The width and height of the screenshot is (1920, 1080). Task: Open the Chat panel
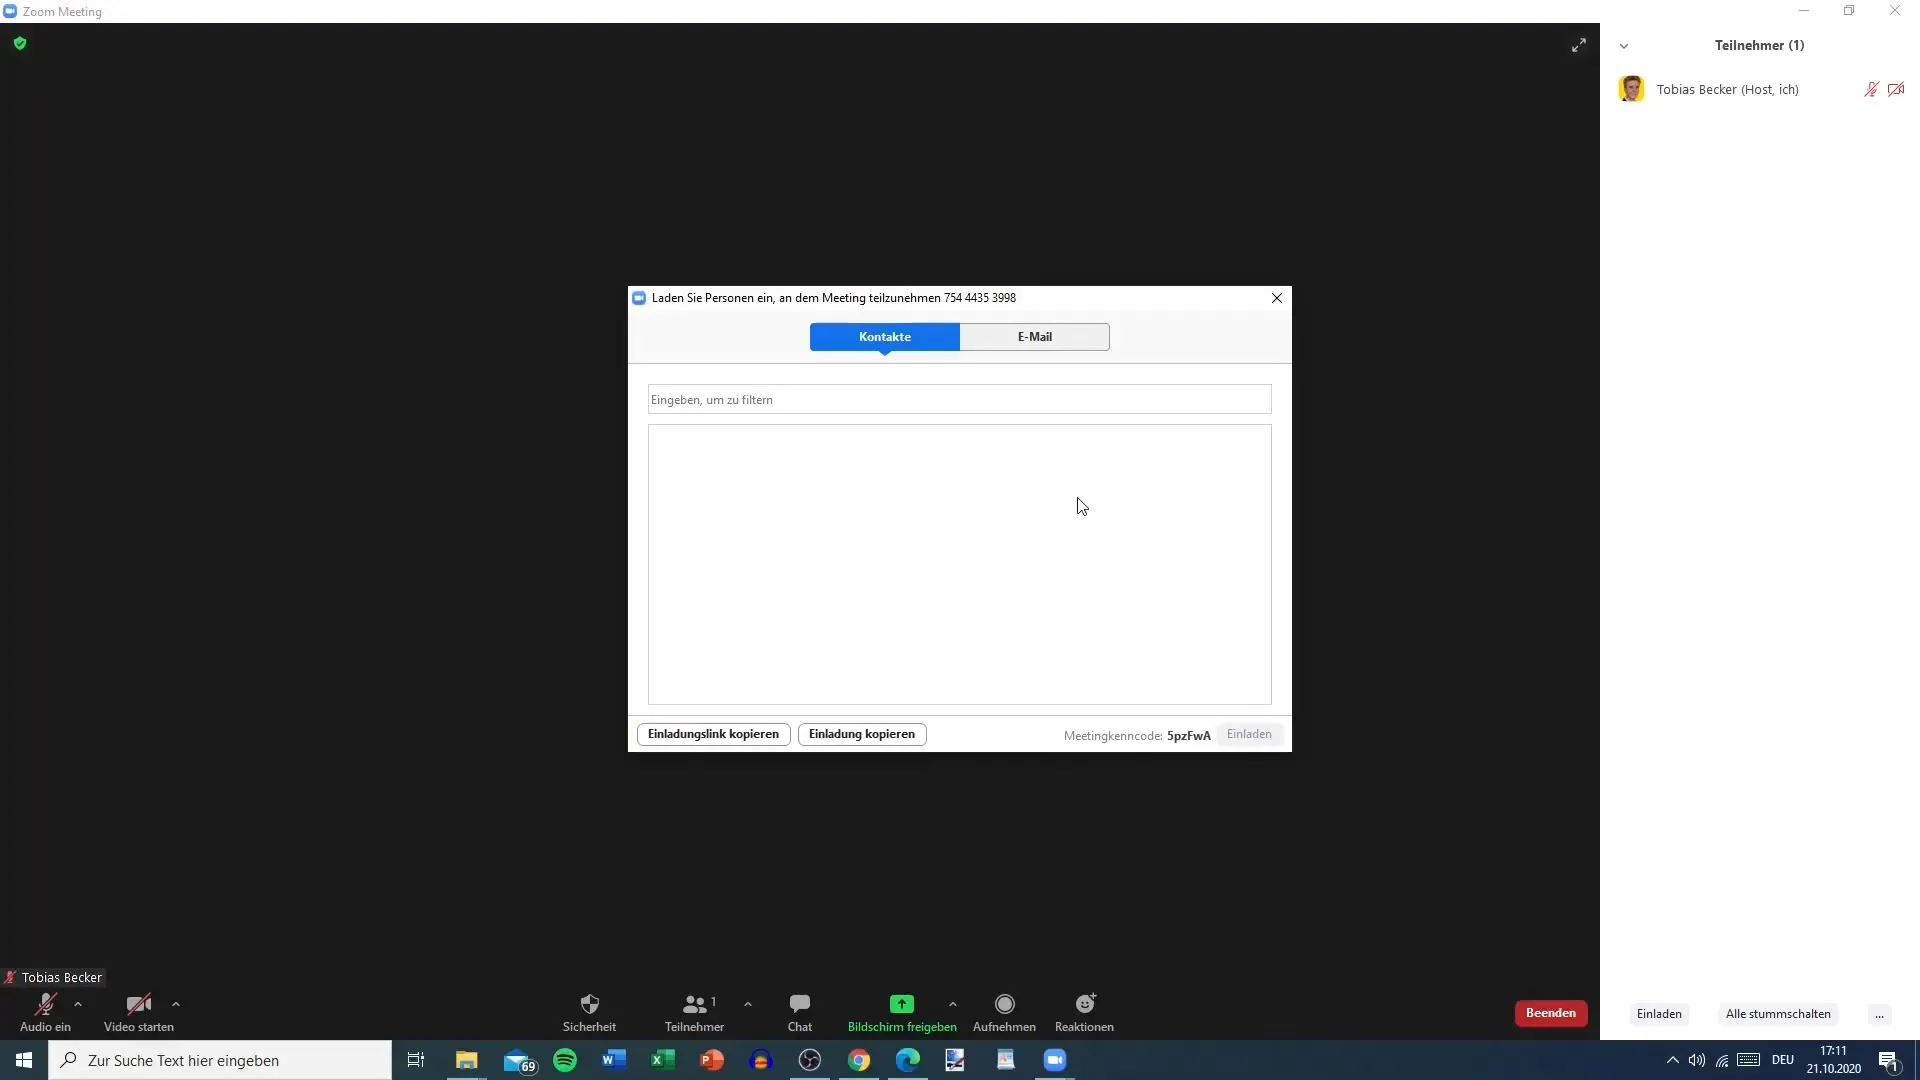[800, 1012]
